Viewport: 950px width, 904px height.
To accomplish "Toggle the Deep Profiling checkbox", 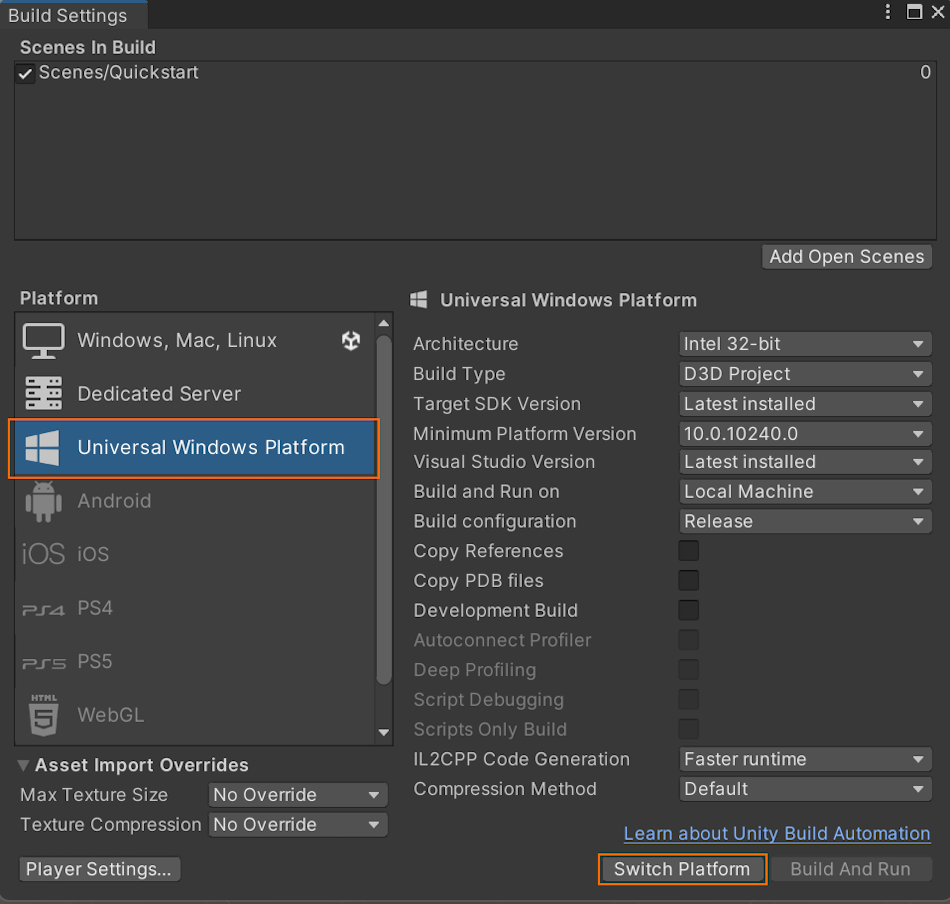I will (x=688, y=670).
